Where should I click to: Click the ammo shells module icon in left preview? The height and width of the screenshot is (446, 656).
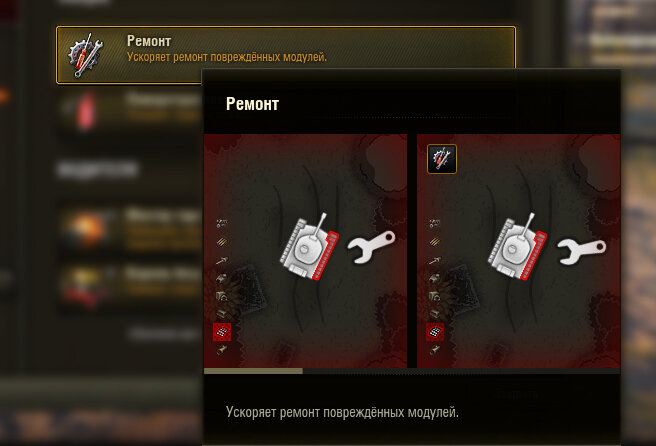222,241
